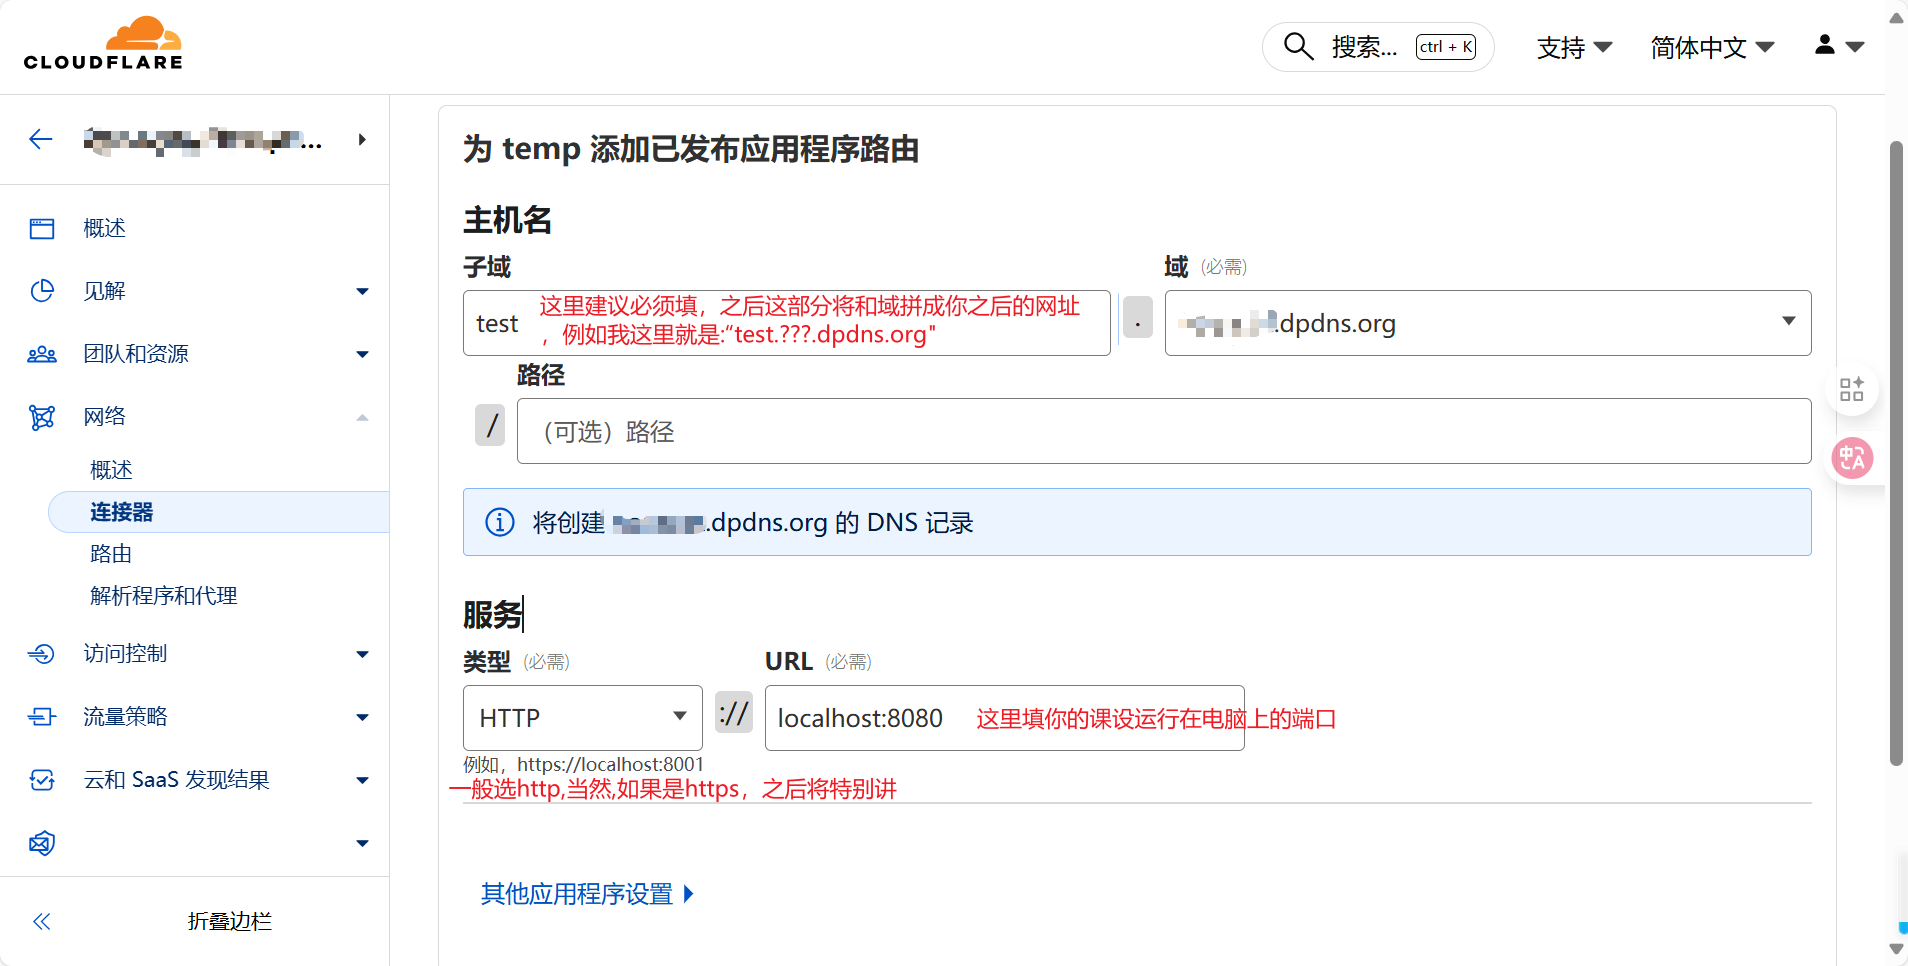Screen dimensions: 1908x966
Task: Click the scrollbar up arrow
Action: point(1896,16)
